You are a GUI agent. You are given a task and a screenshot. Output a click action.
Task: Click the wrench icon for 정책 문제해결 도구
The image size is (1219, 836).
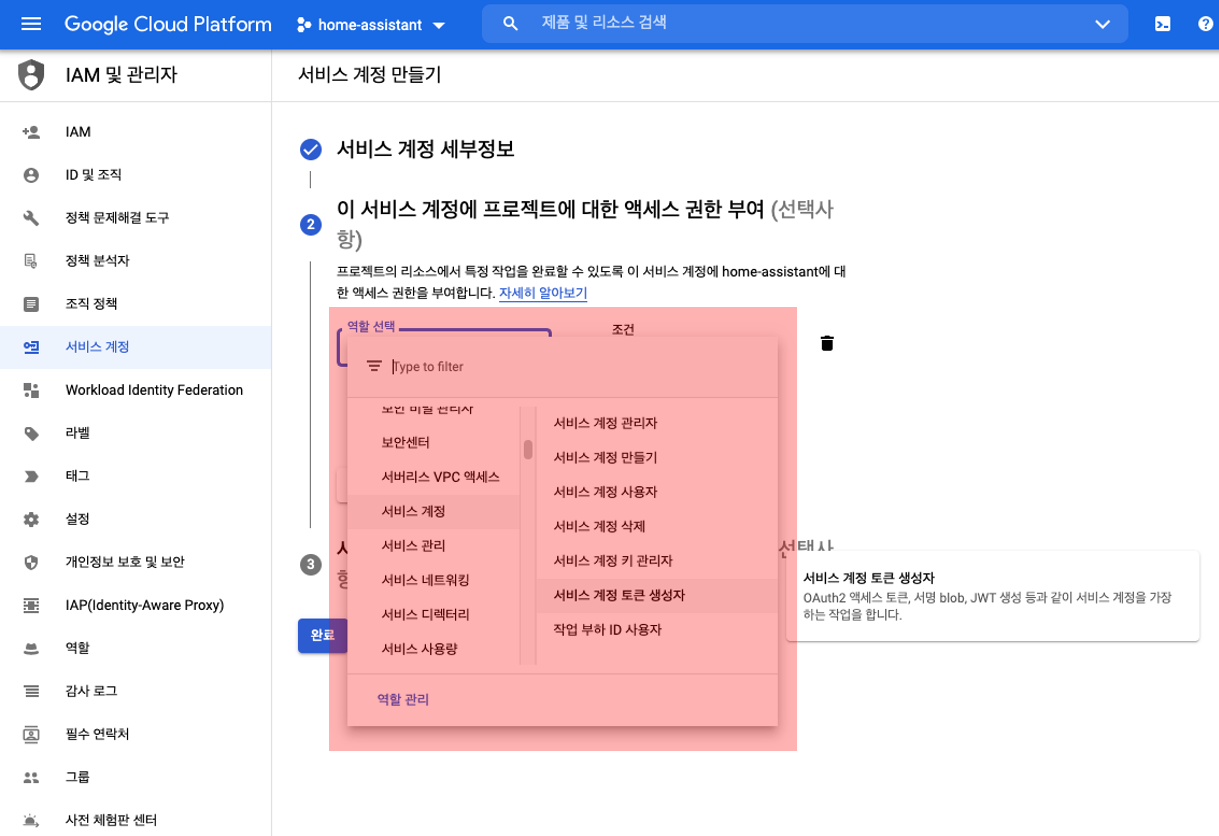tap(31, 218)
